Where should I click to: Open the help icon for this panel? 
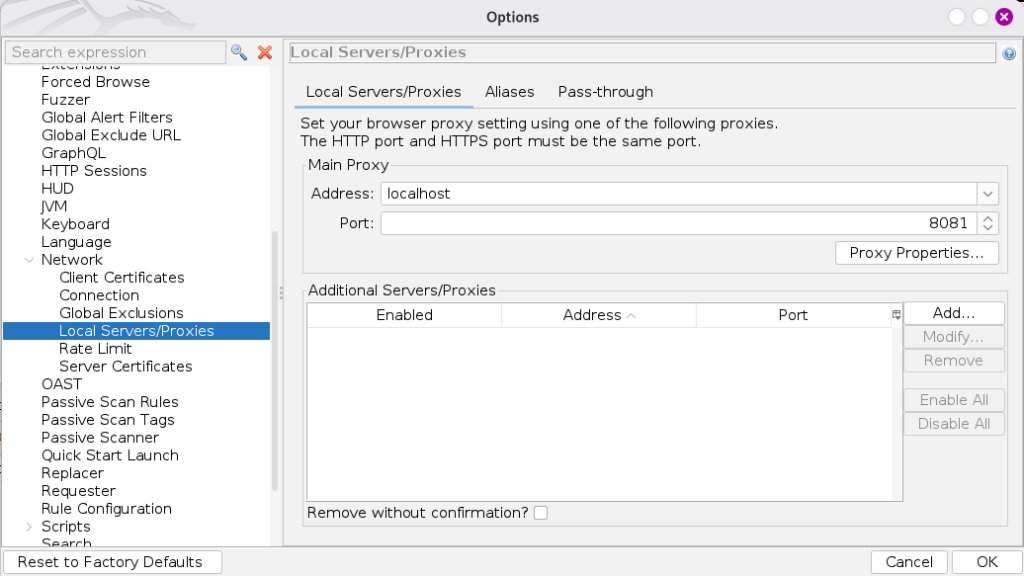click(x=1009, y=54)
